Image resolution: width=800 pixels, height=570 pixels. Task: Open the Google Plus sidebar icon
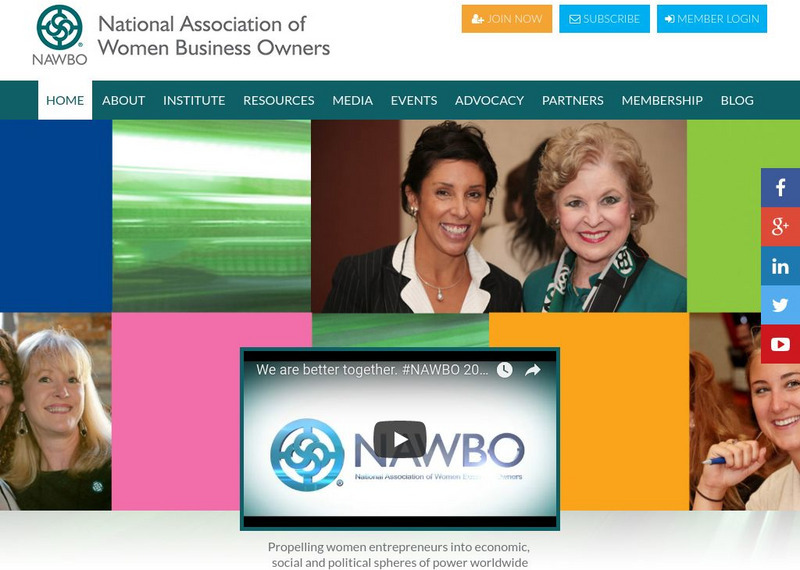click(780, 227)
